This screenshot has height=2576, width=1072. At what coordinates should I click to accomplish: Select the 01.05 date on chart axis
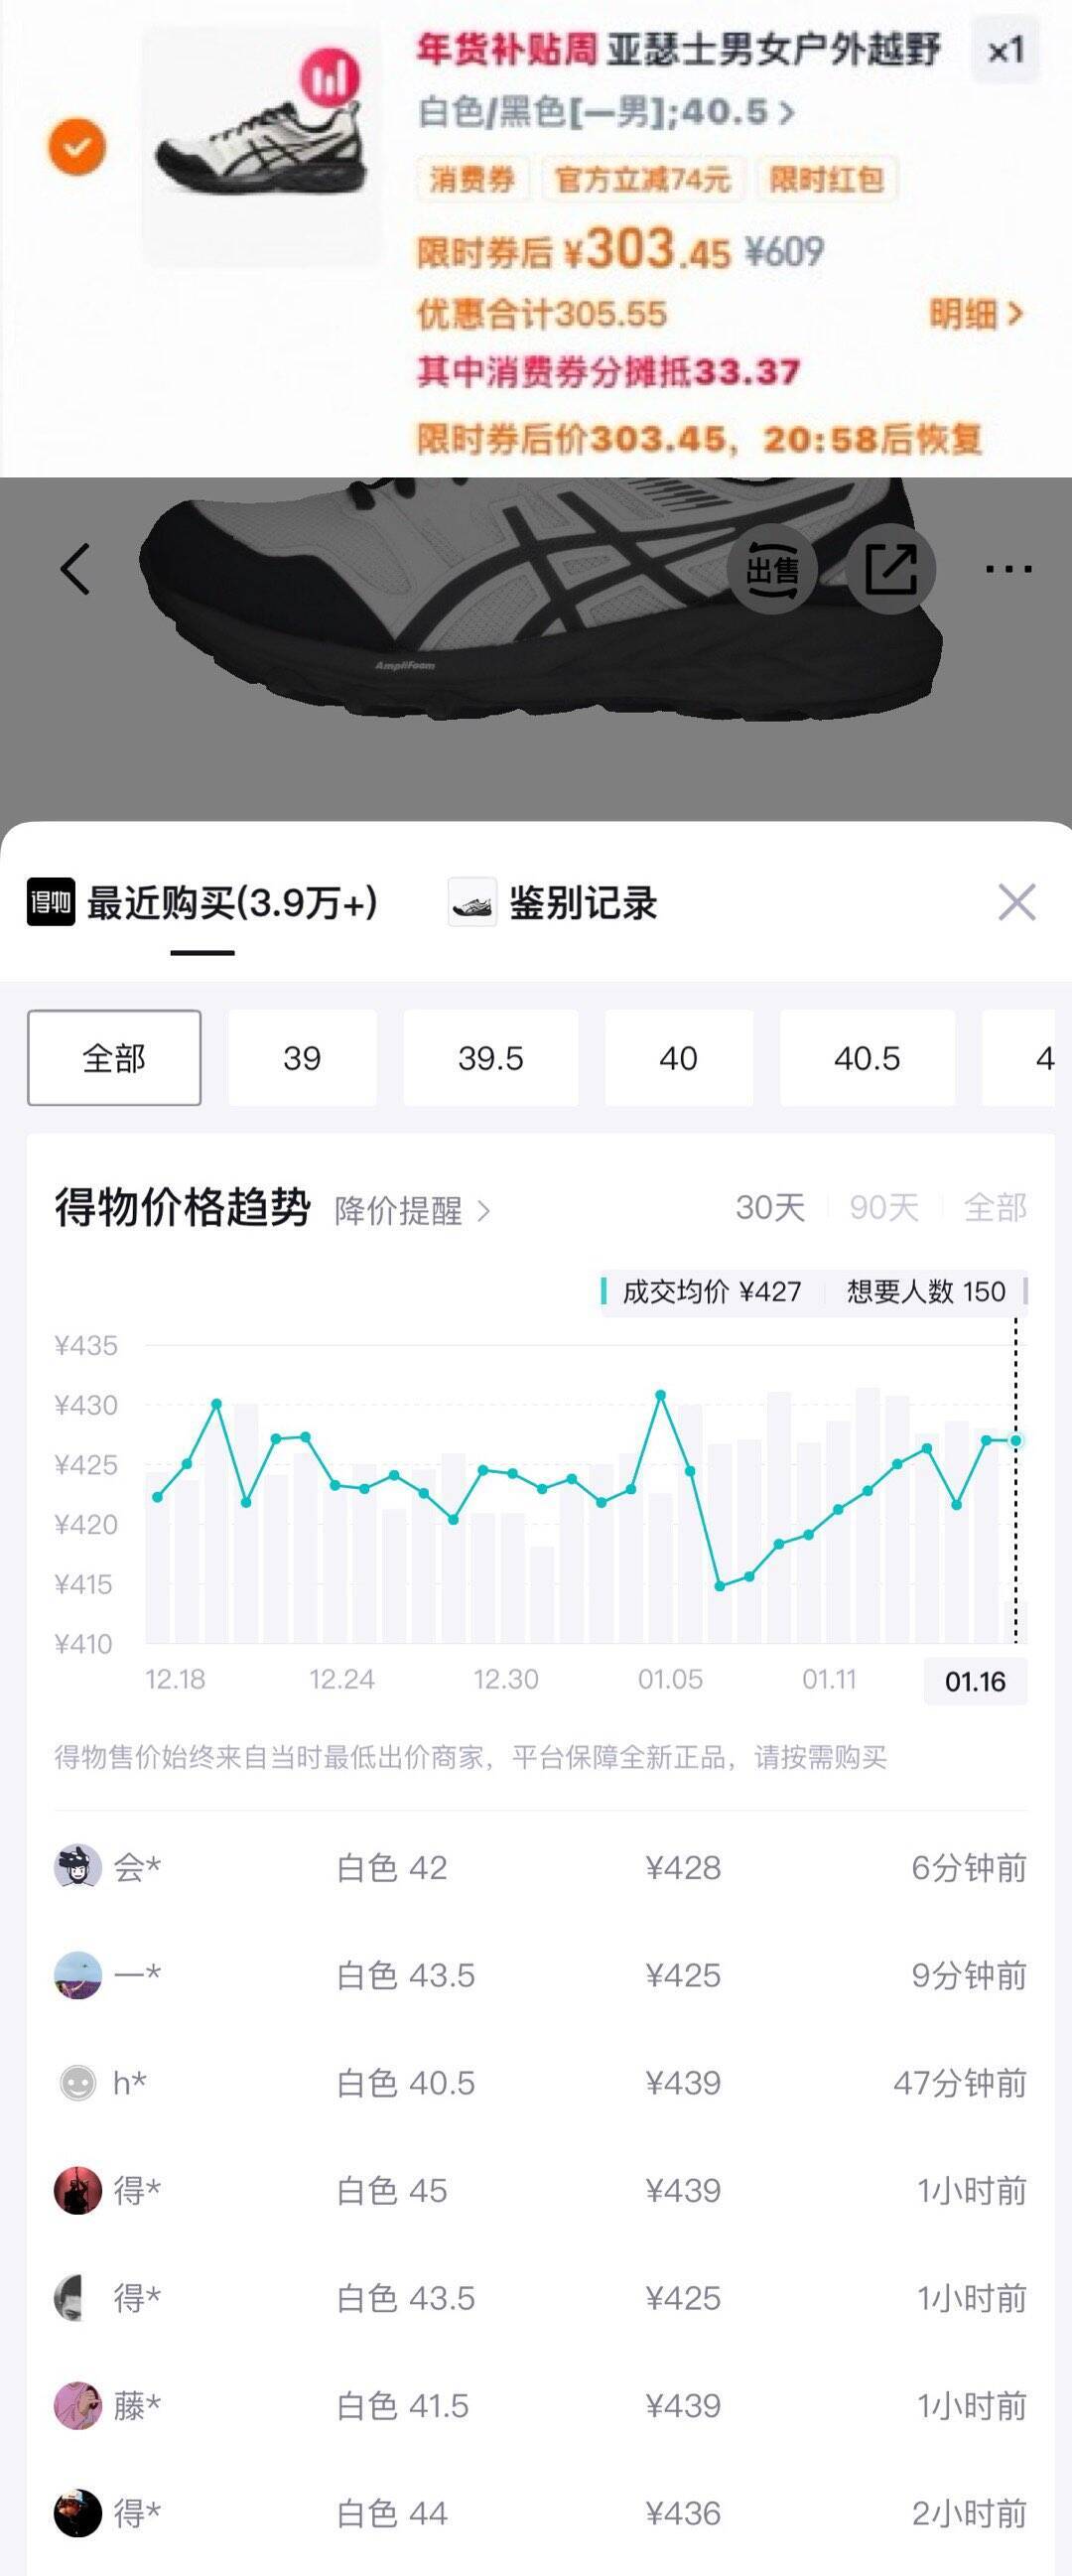(670, 1679)
